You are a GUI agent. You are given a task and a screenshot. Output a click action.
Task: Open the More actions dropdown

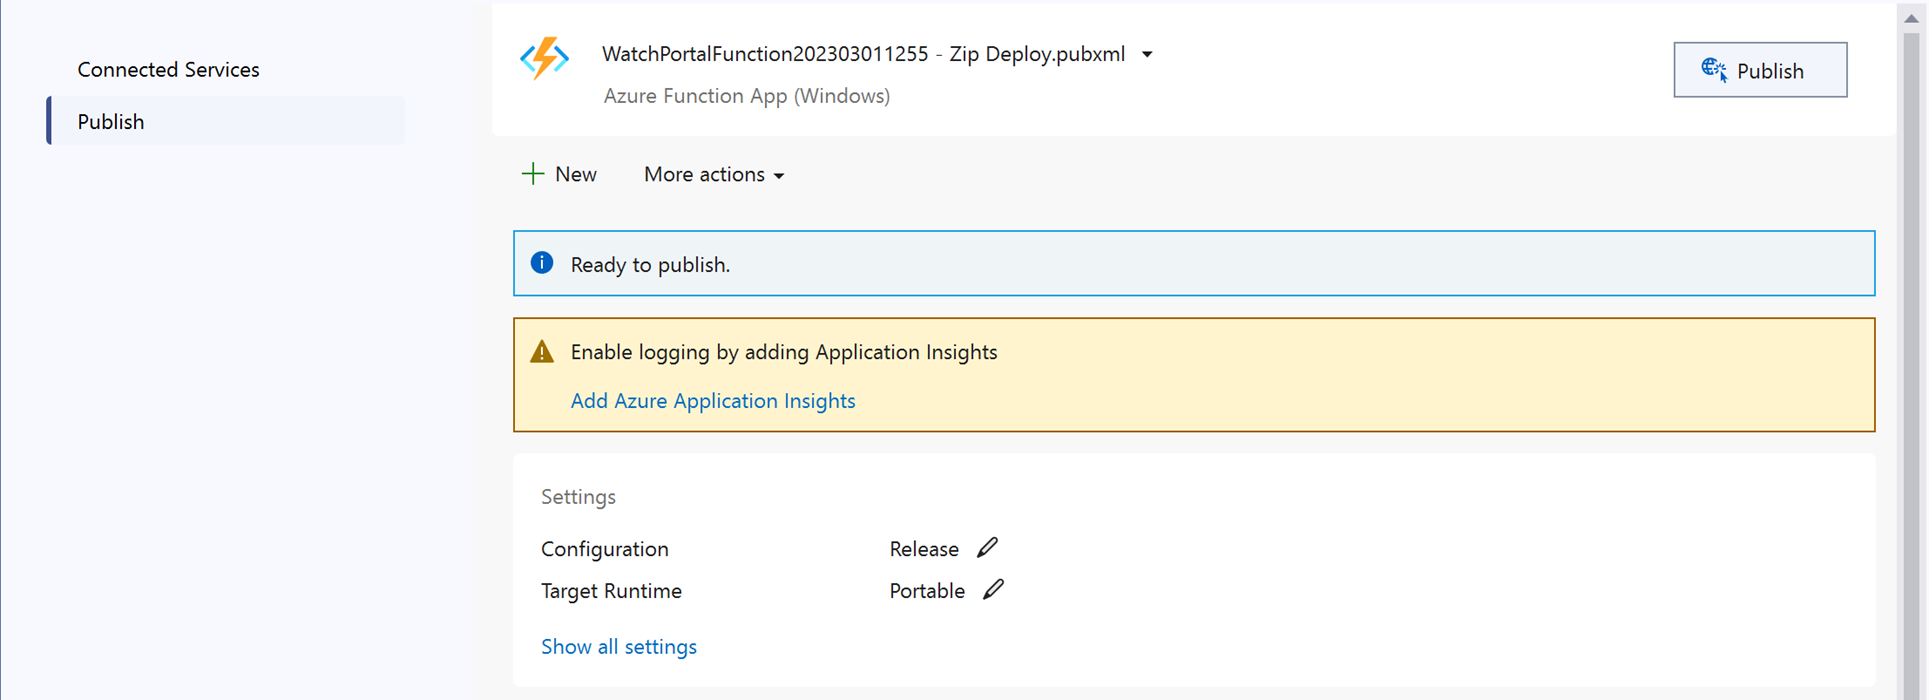point(714,174)
